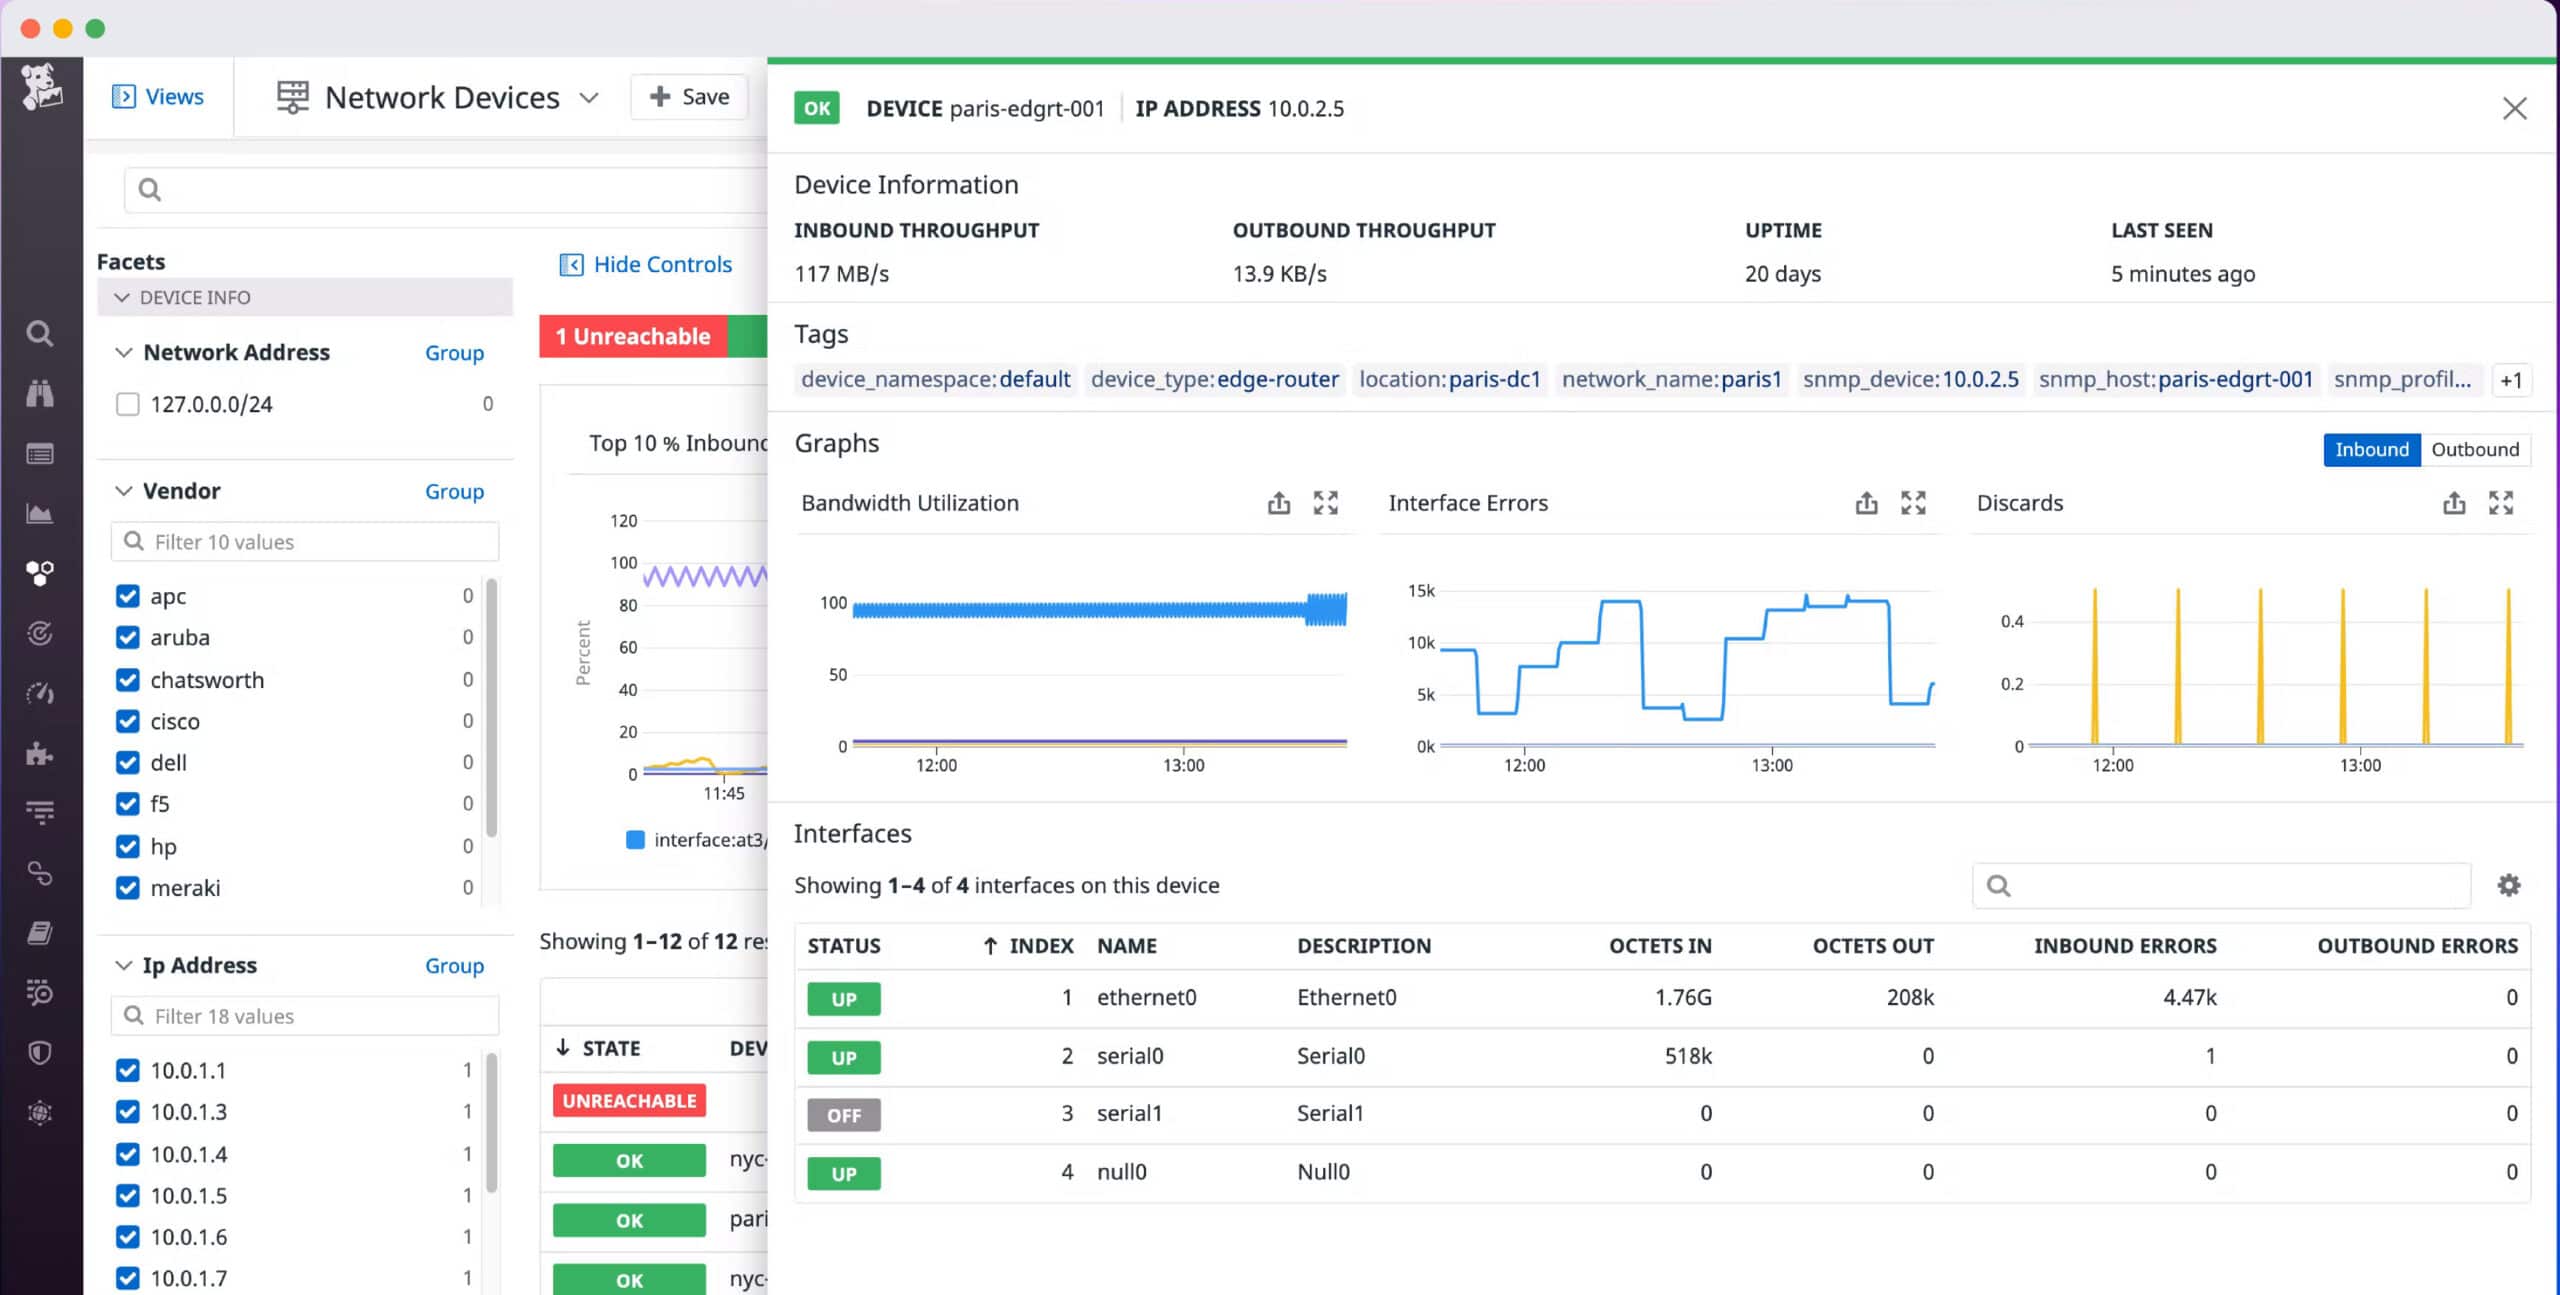This screenshot has height=1295, width=2560.
Task: Uncheck the 10.0.1.5 IP address checkbox
Action: point(127,1195)
